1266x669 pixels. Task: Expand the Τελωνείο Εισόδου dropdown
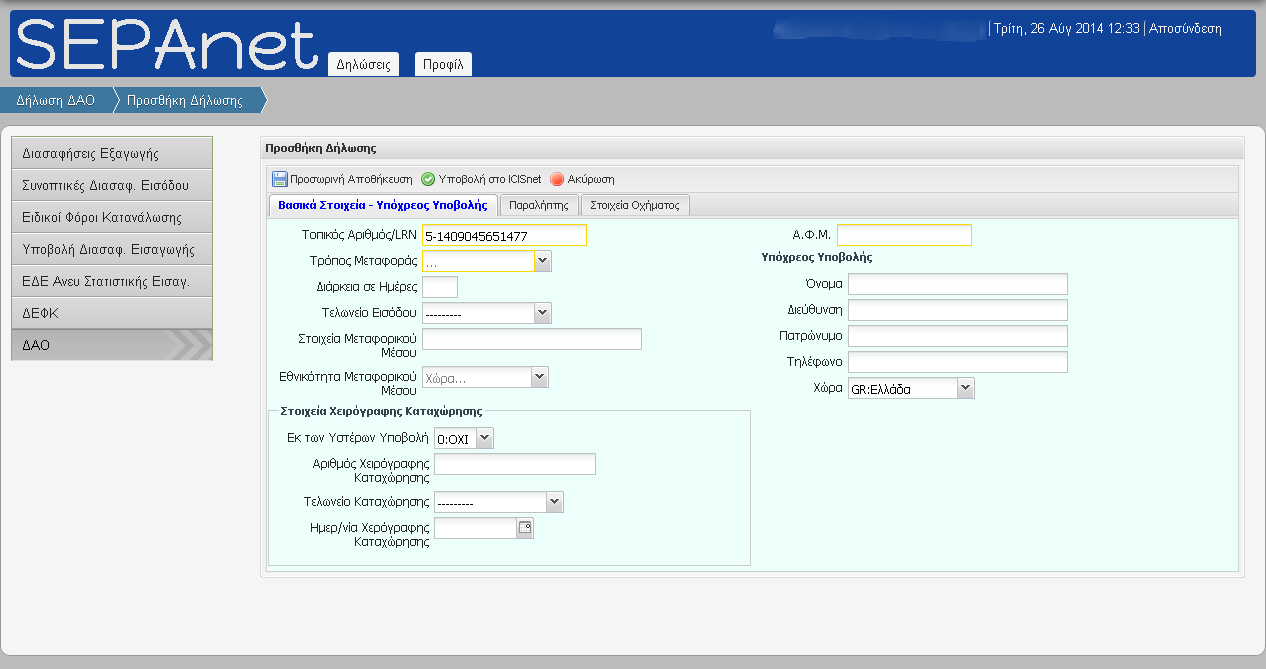point(543,313)
